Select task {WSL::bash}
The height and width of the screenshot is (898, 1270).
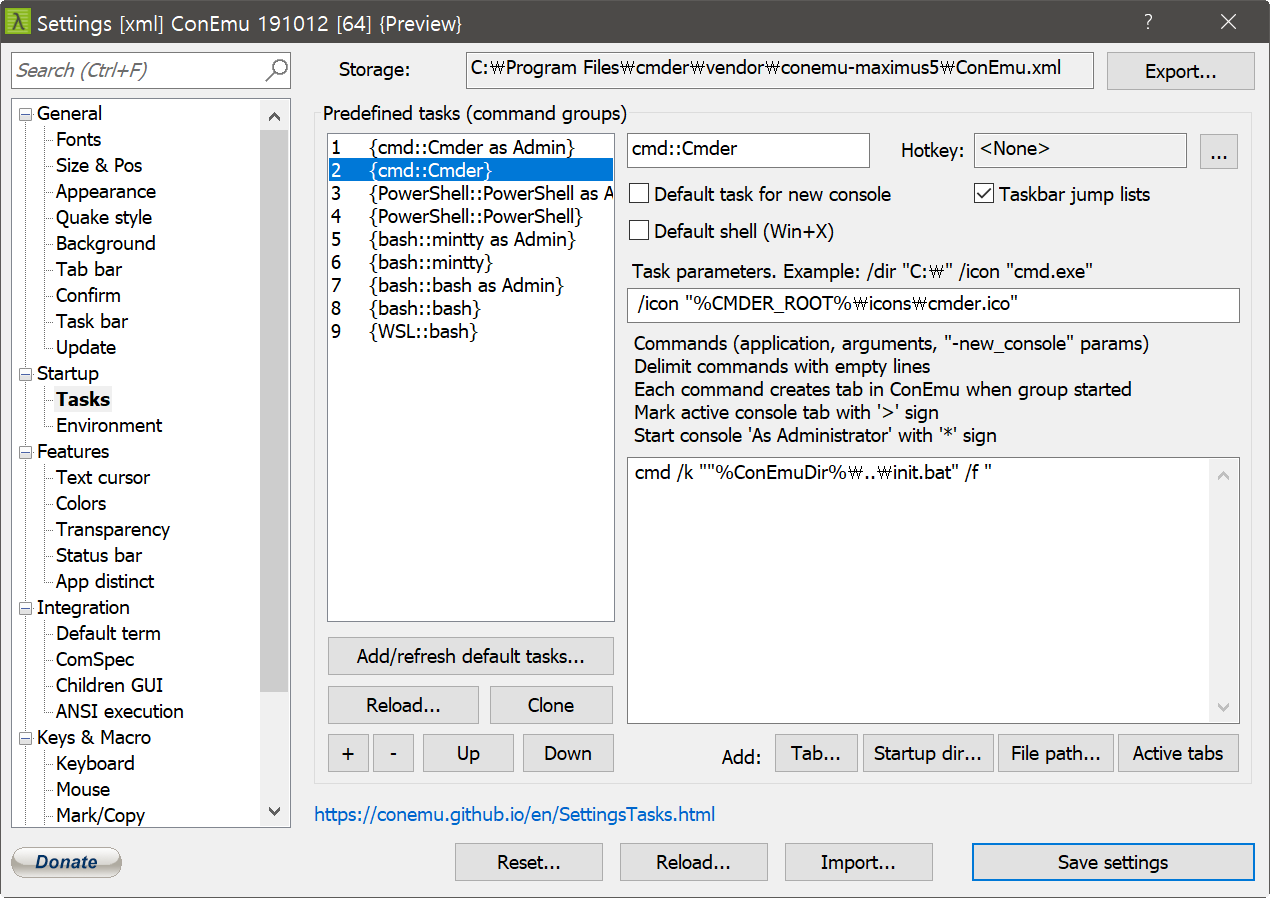471,331
